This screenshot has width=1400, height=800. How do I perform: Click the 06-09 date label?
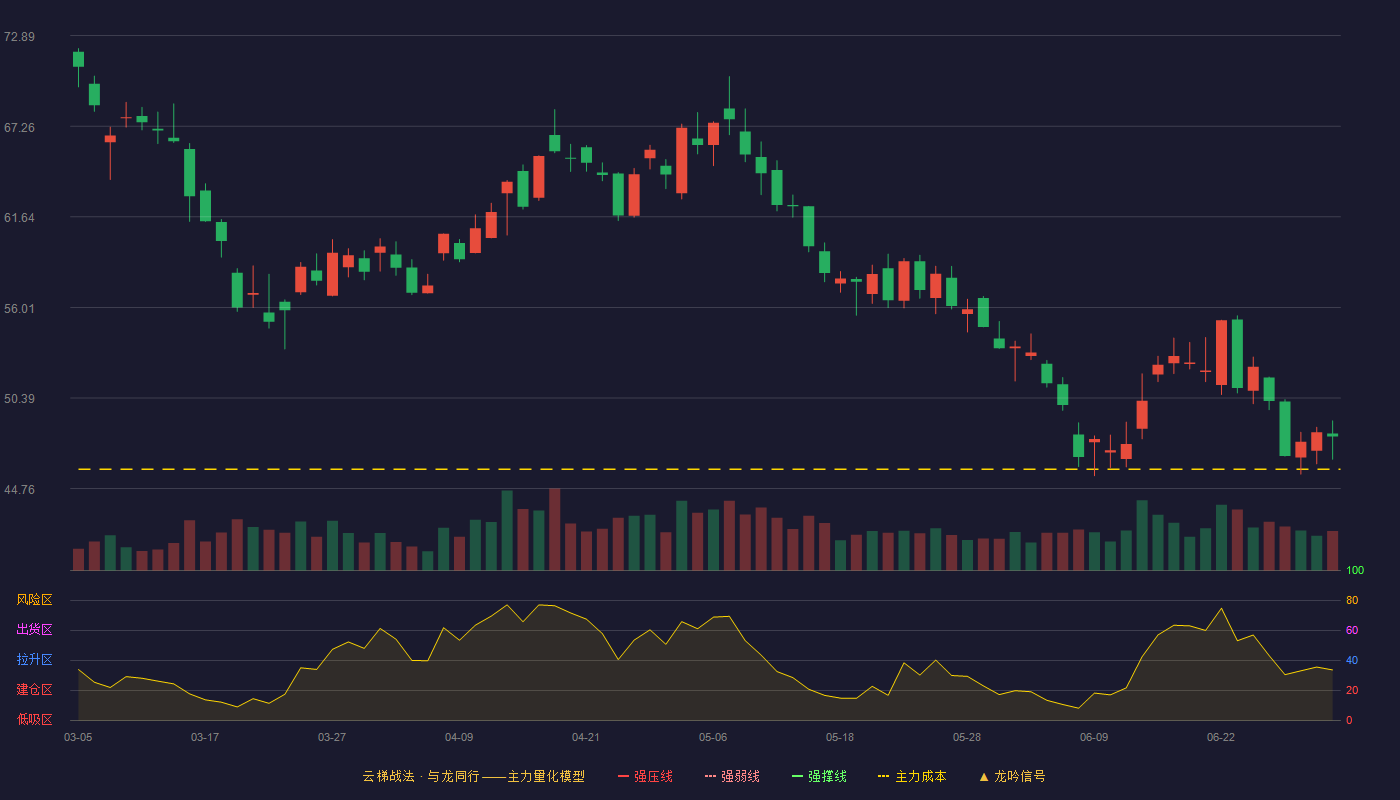[1094, 737]
